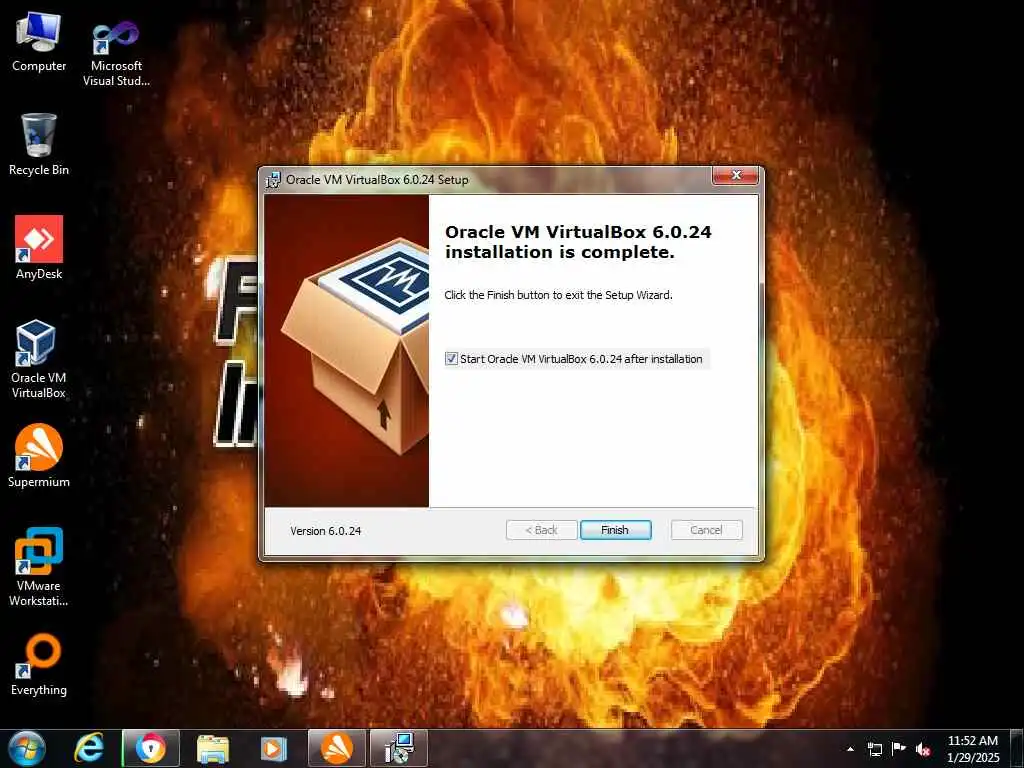
Task: Click the Back button in Setup wizard
Action: [541, 530]
